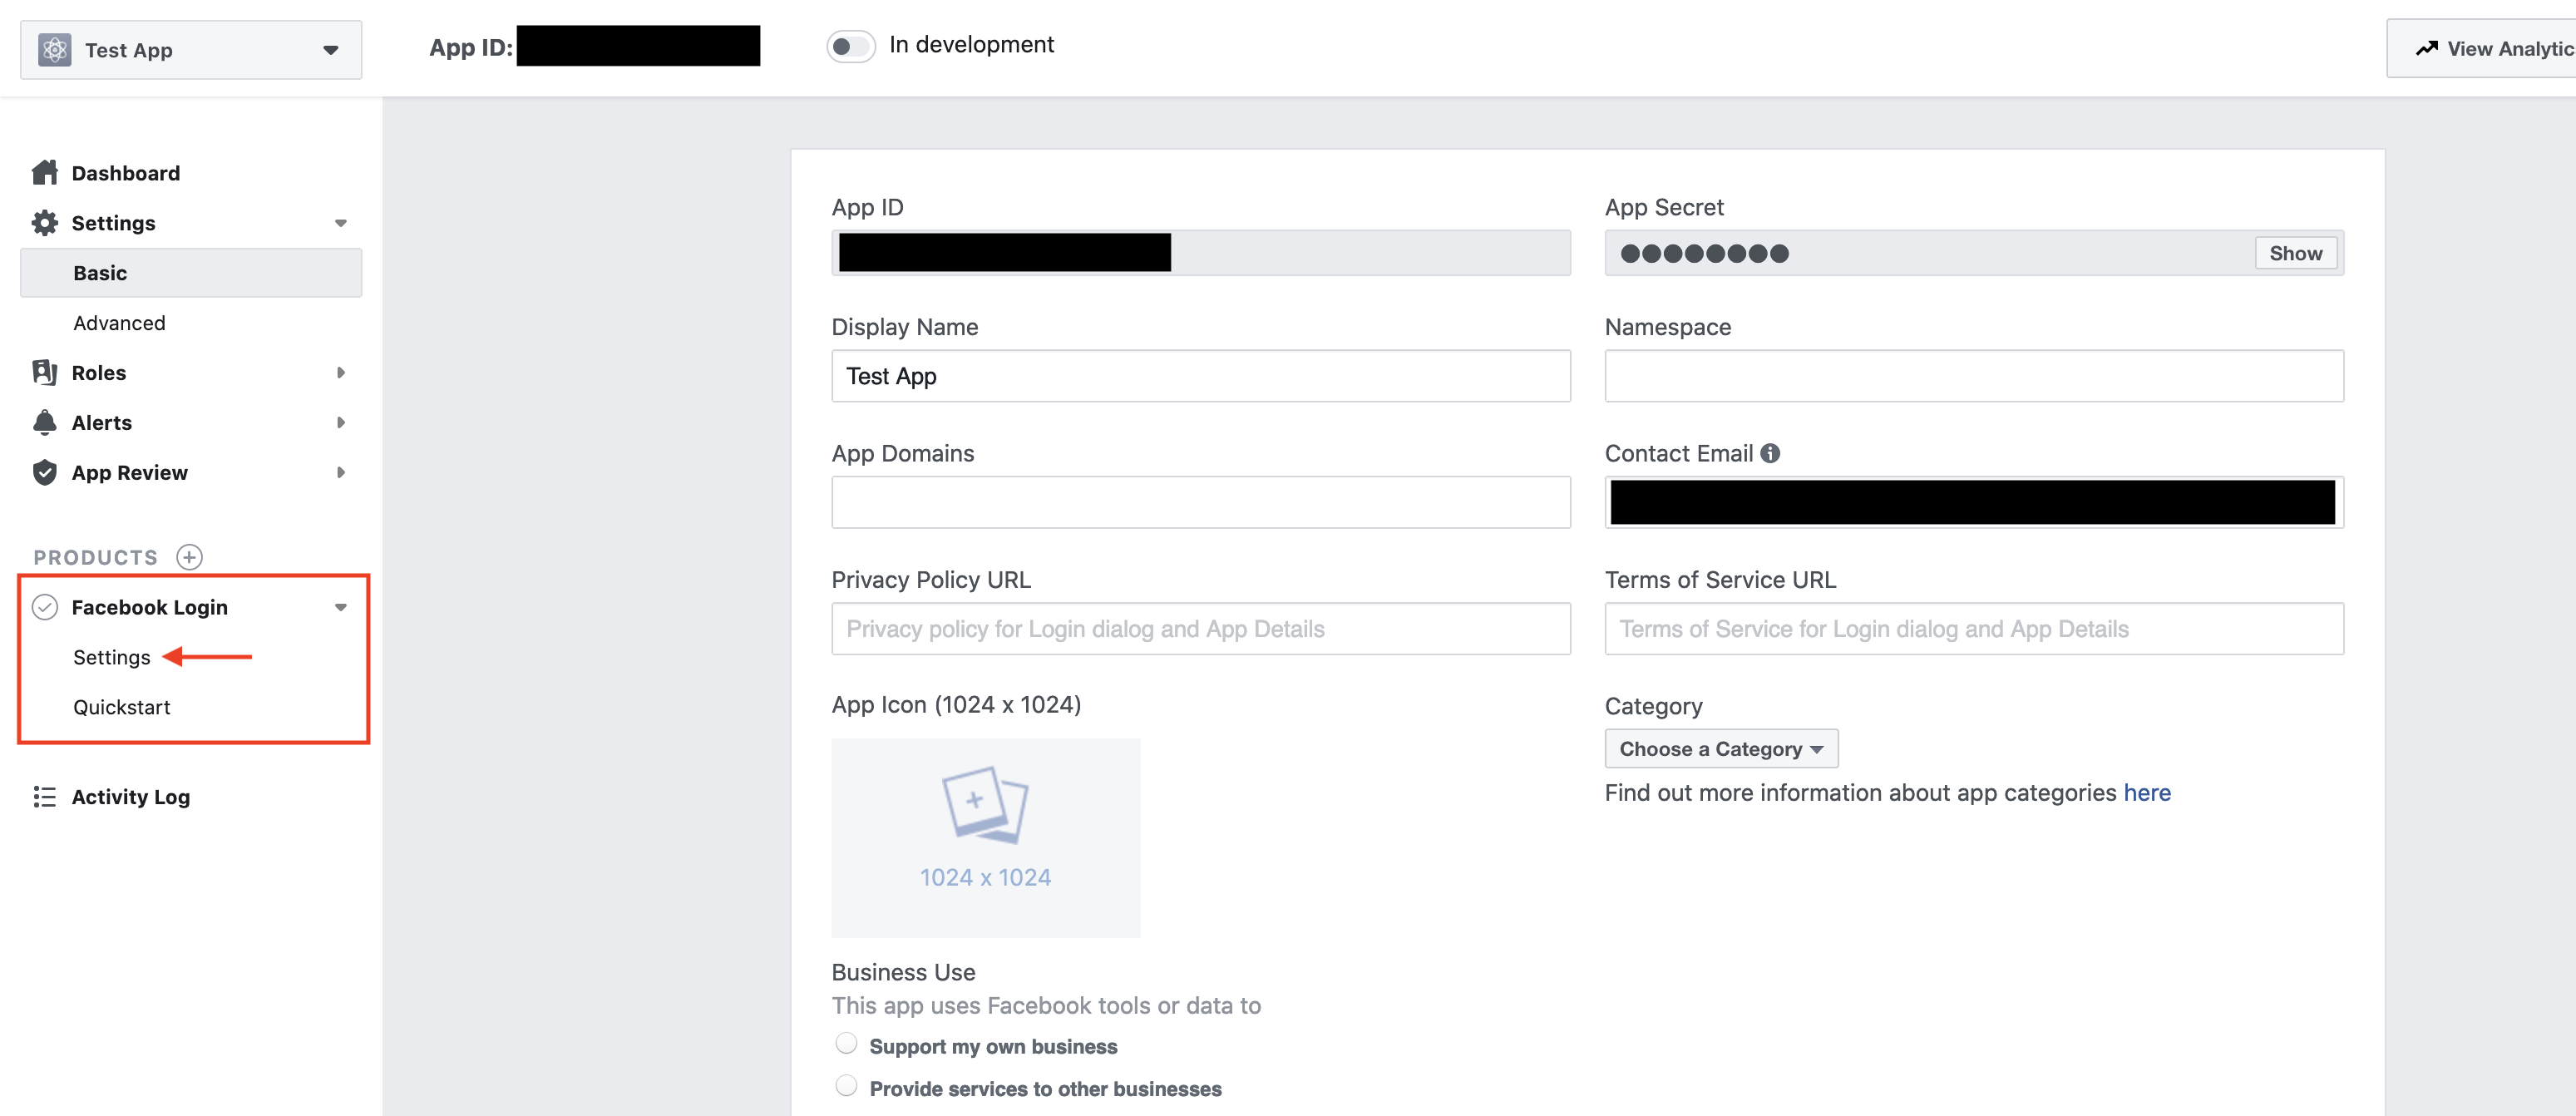This screenshot has height=1116, width=2576.
Task: Click the masked App Secret dots
Action: point(1704,253)
